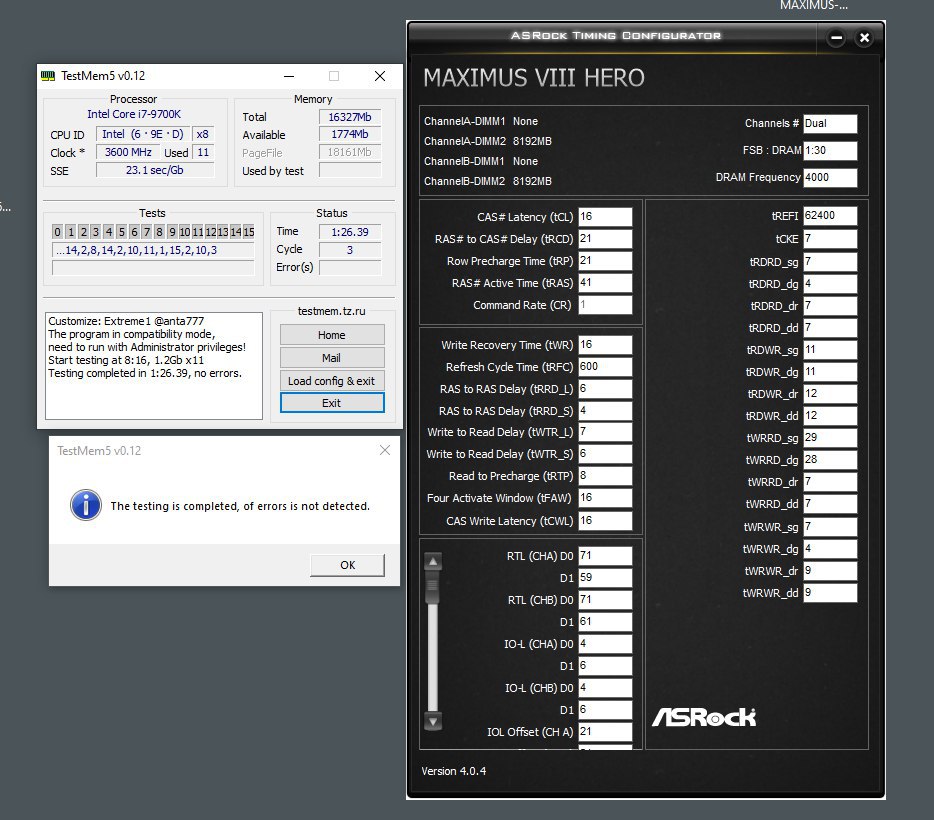Click the Exit button in TestMem5
The height and width of the screenshot is (820, 934).
point(332,403)
